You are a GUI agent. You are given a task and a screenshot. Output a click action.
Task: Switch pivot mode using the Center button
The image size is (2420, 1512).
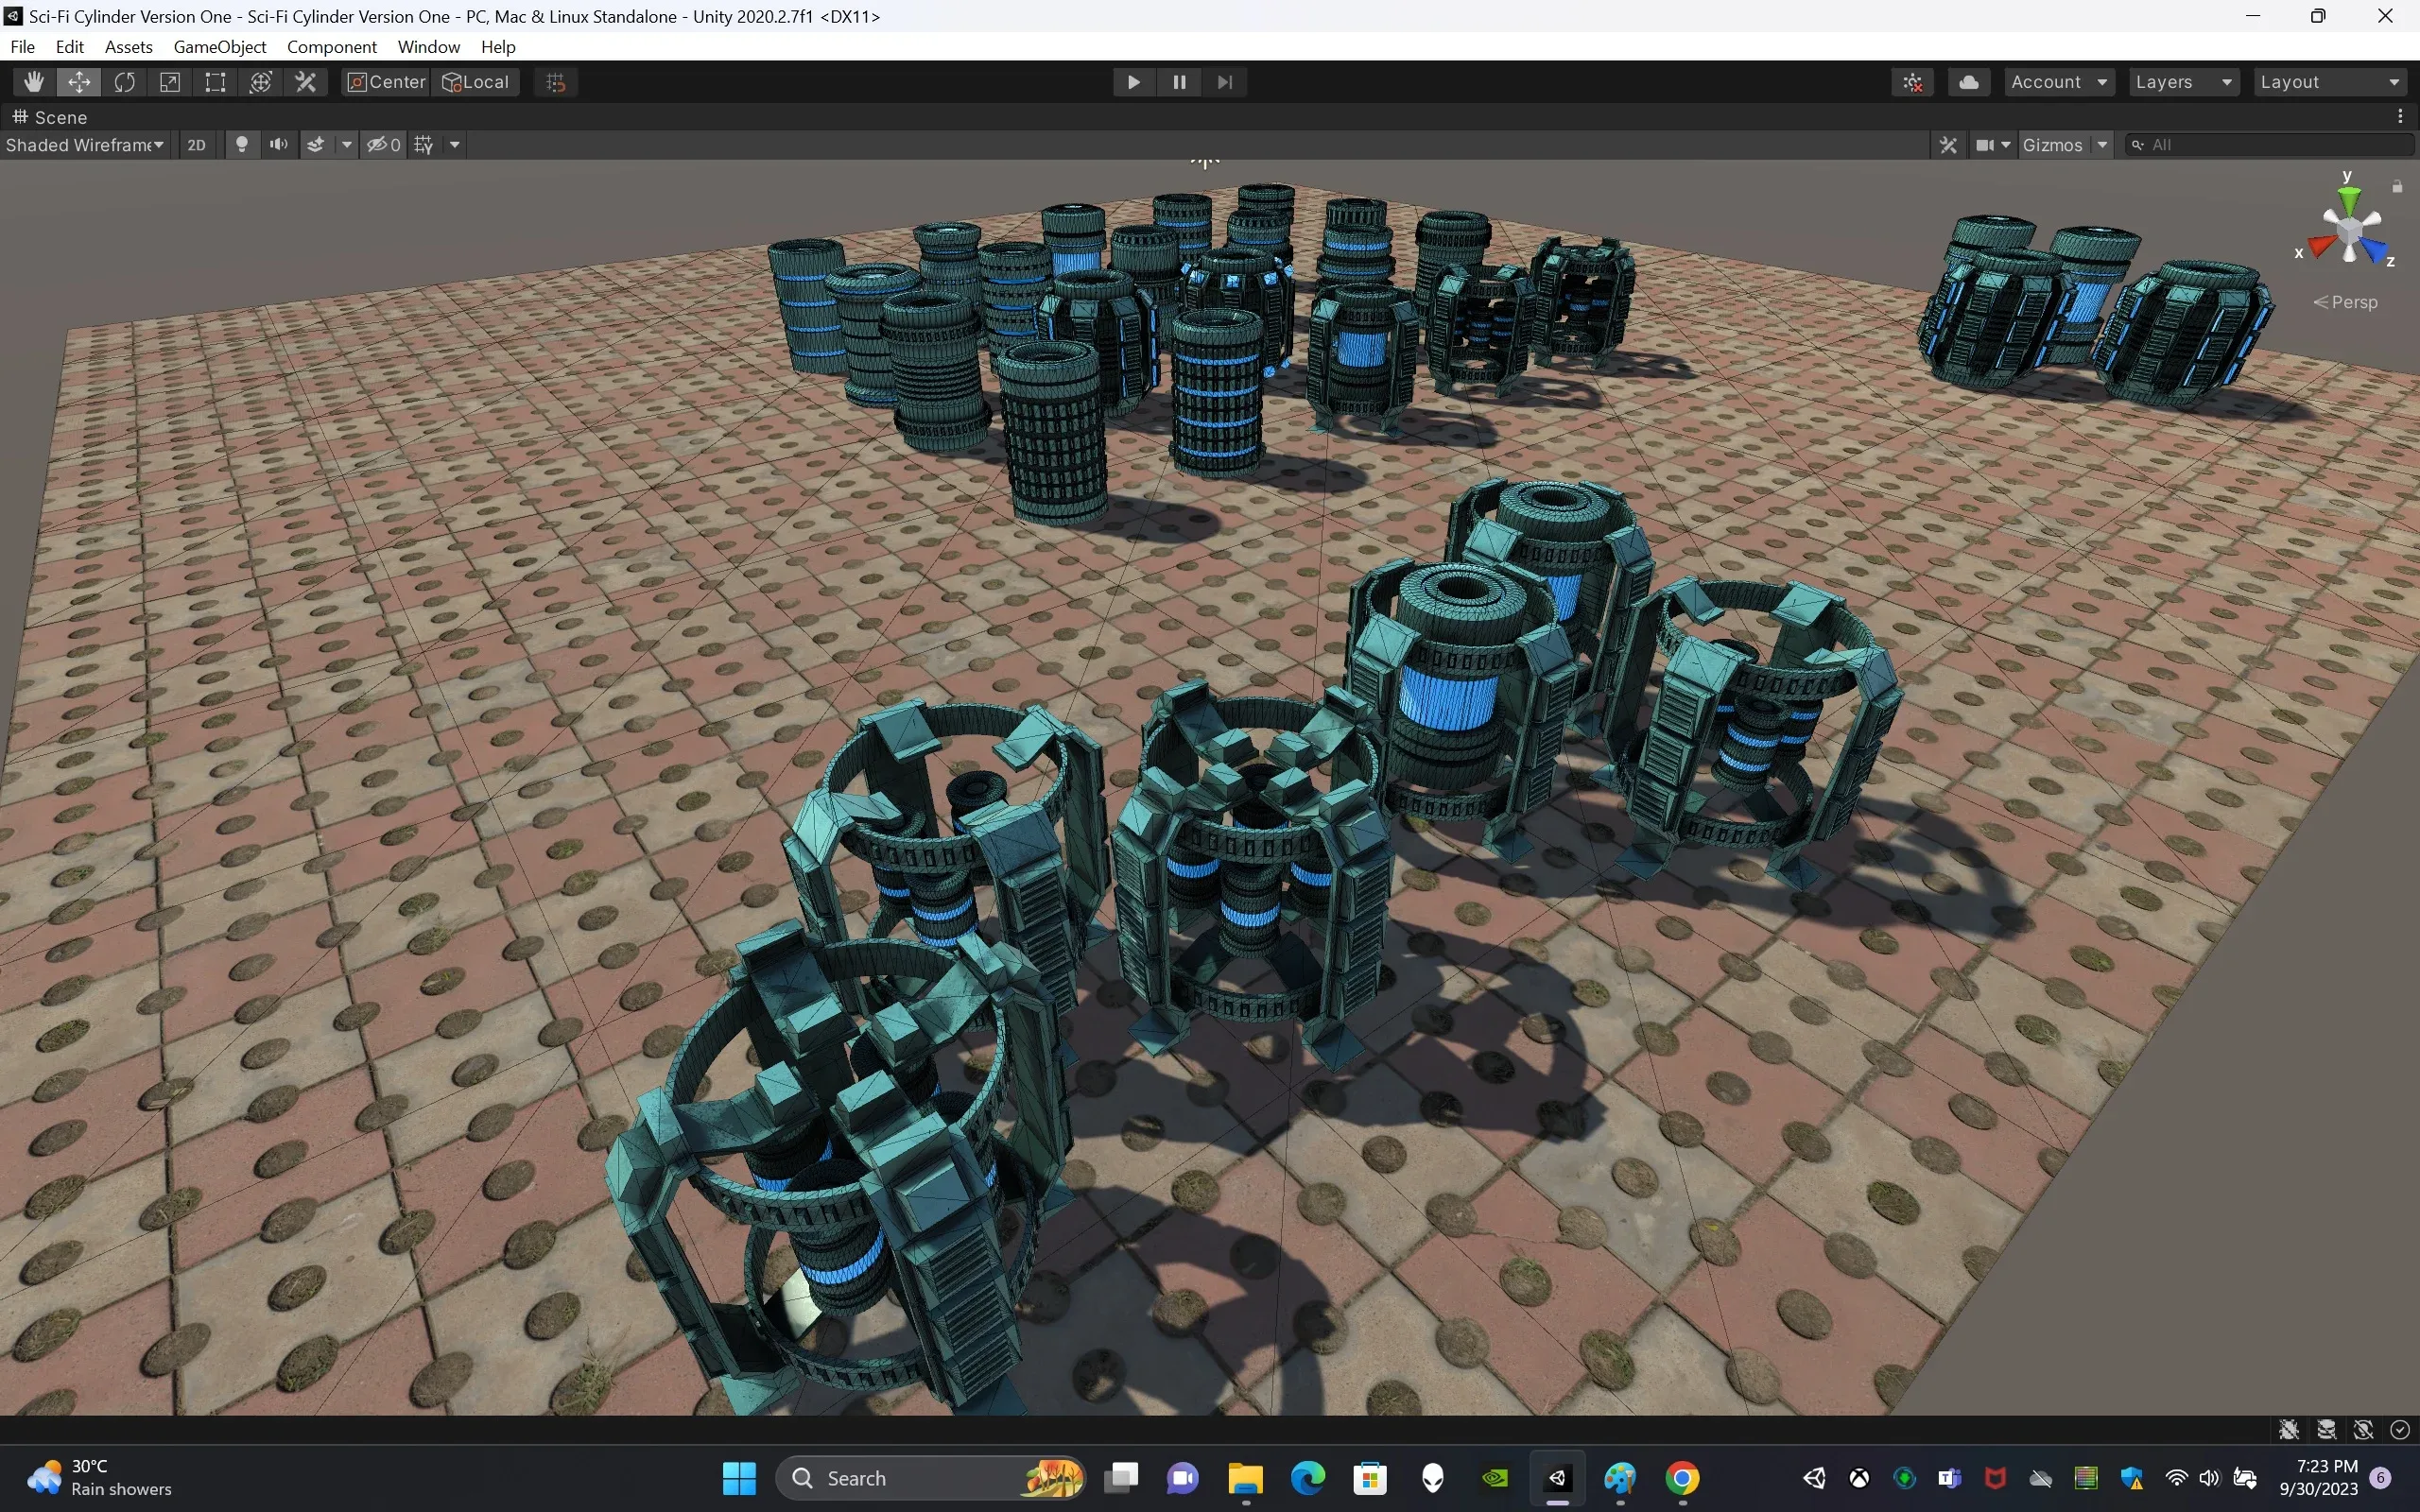click(x=385, y=82)
